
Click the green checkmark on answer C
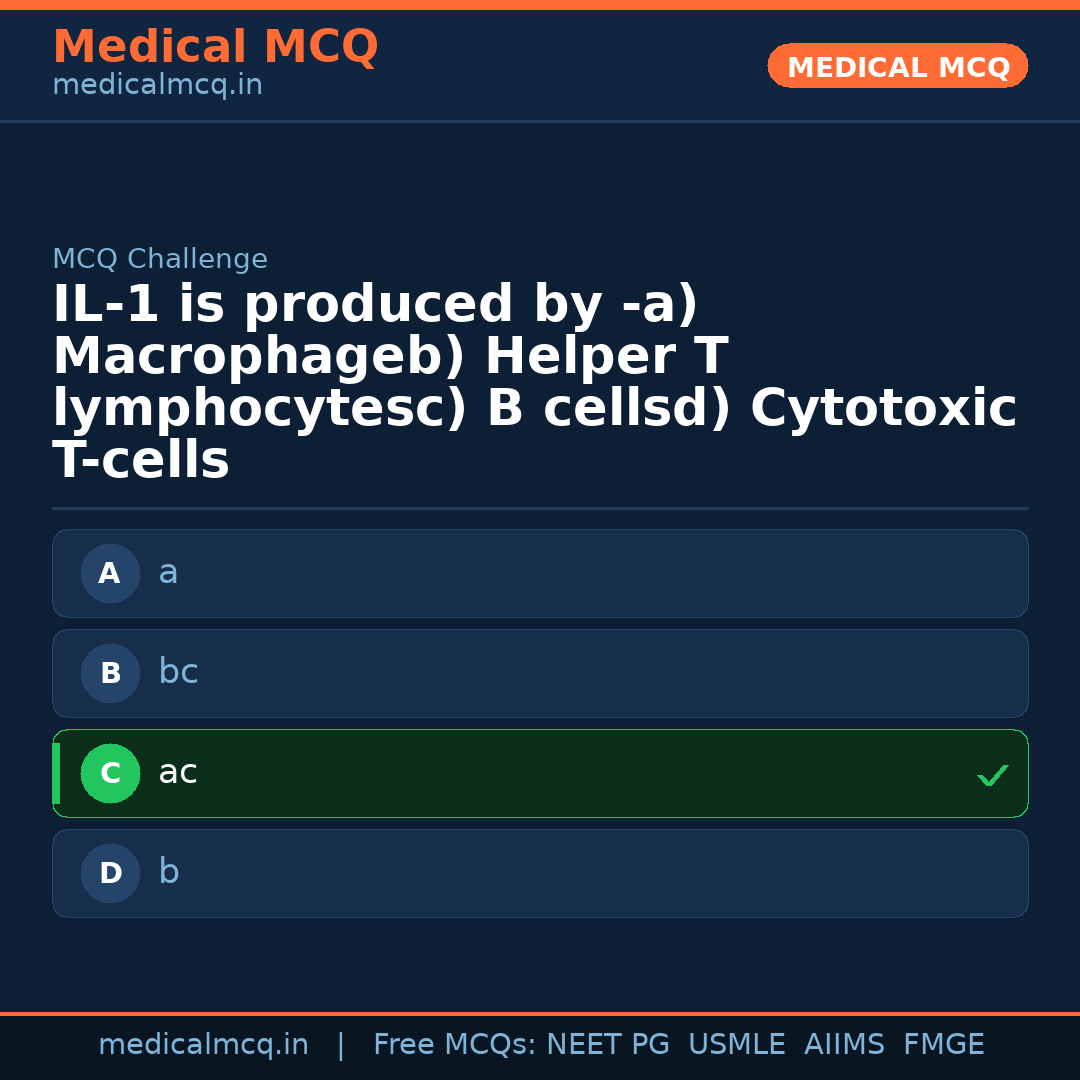click(992, 774)
